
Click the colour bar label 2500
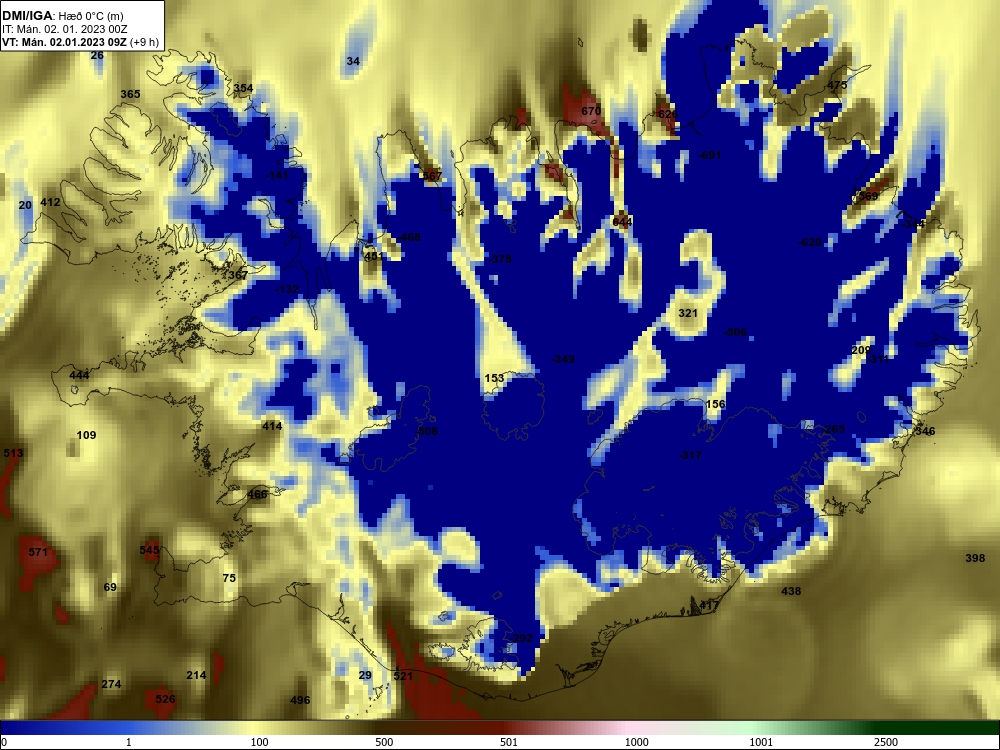point(886,742)
